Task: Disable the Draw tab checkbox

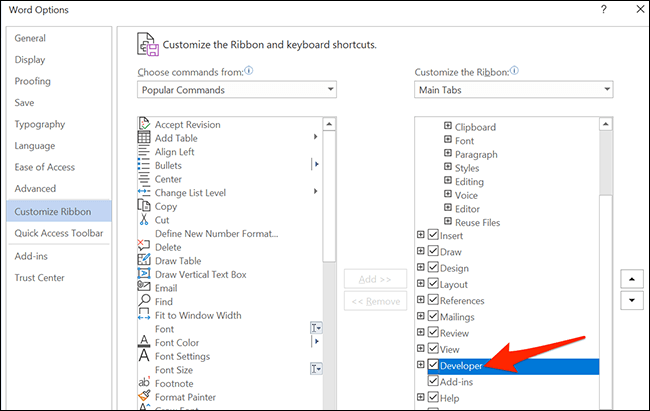Action: click(433, 252)
